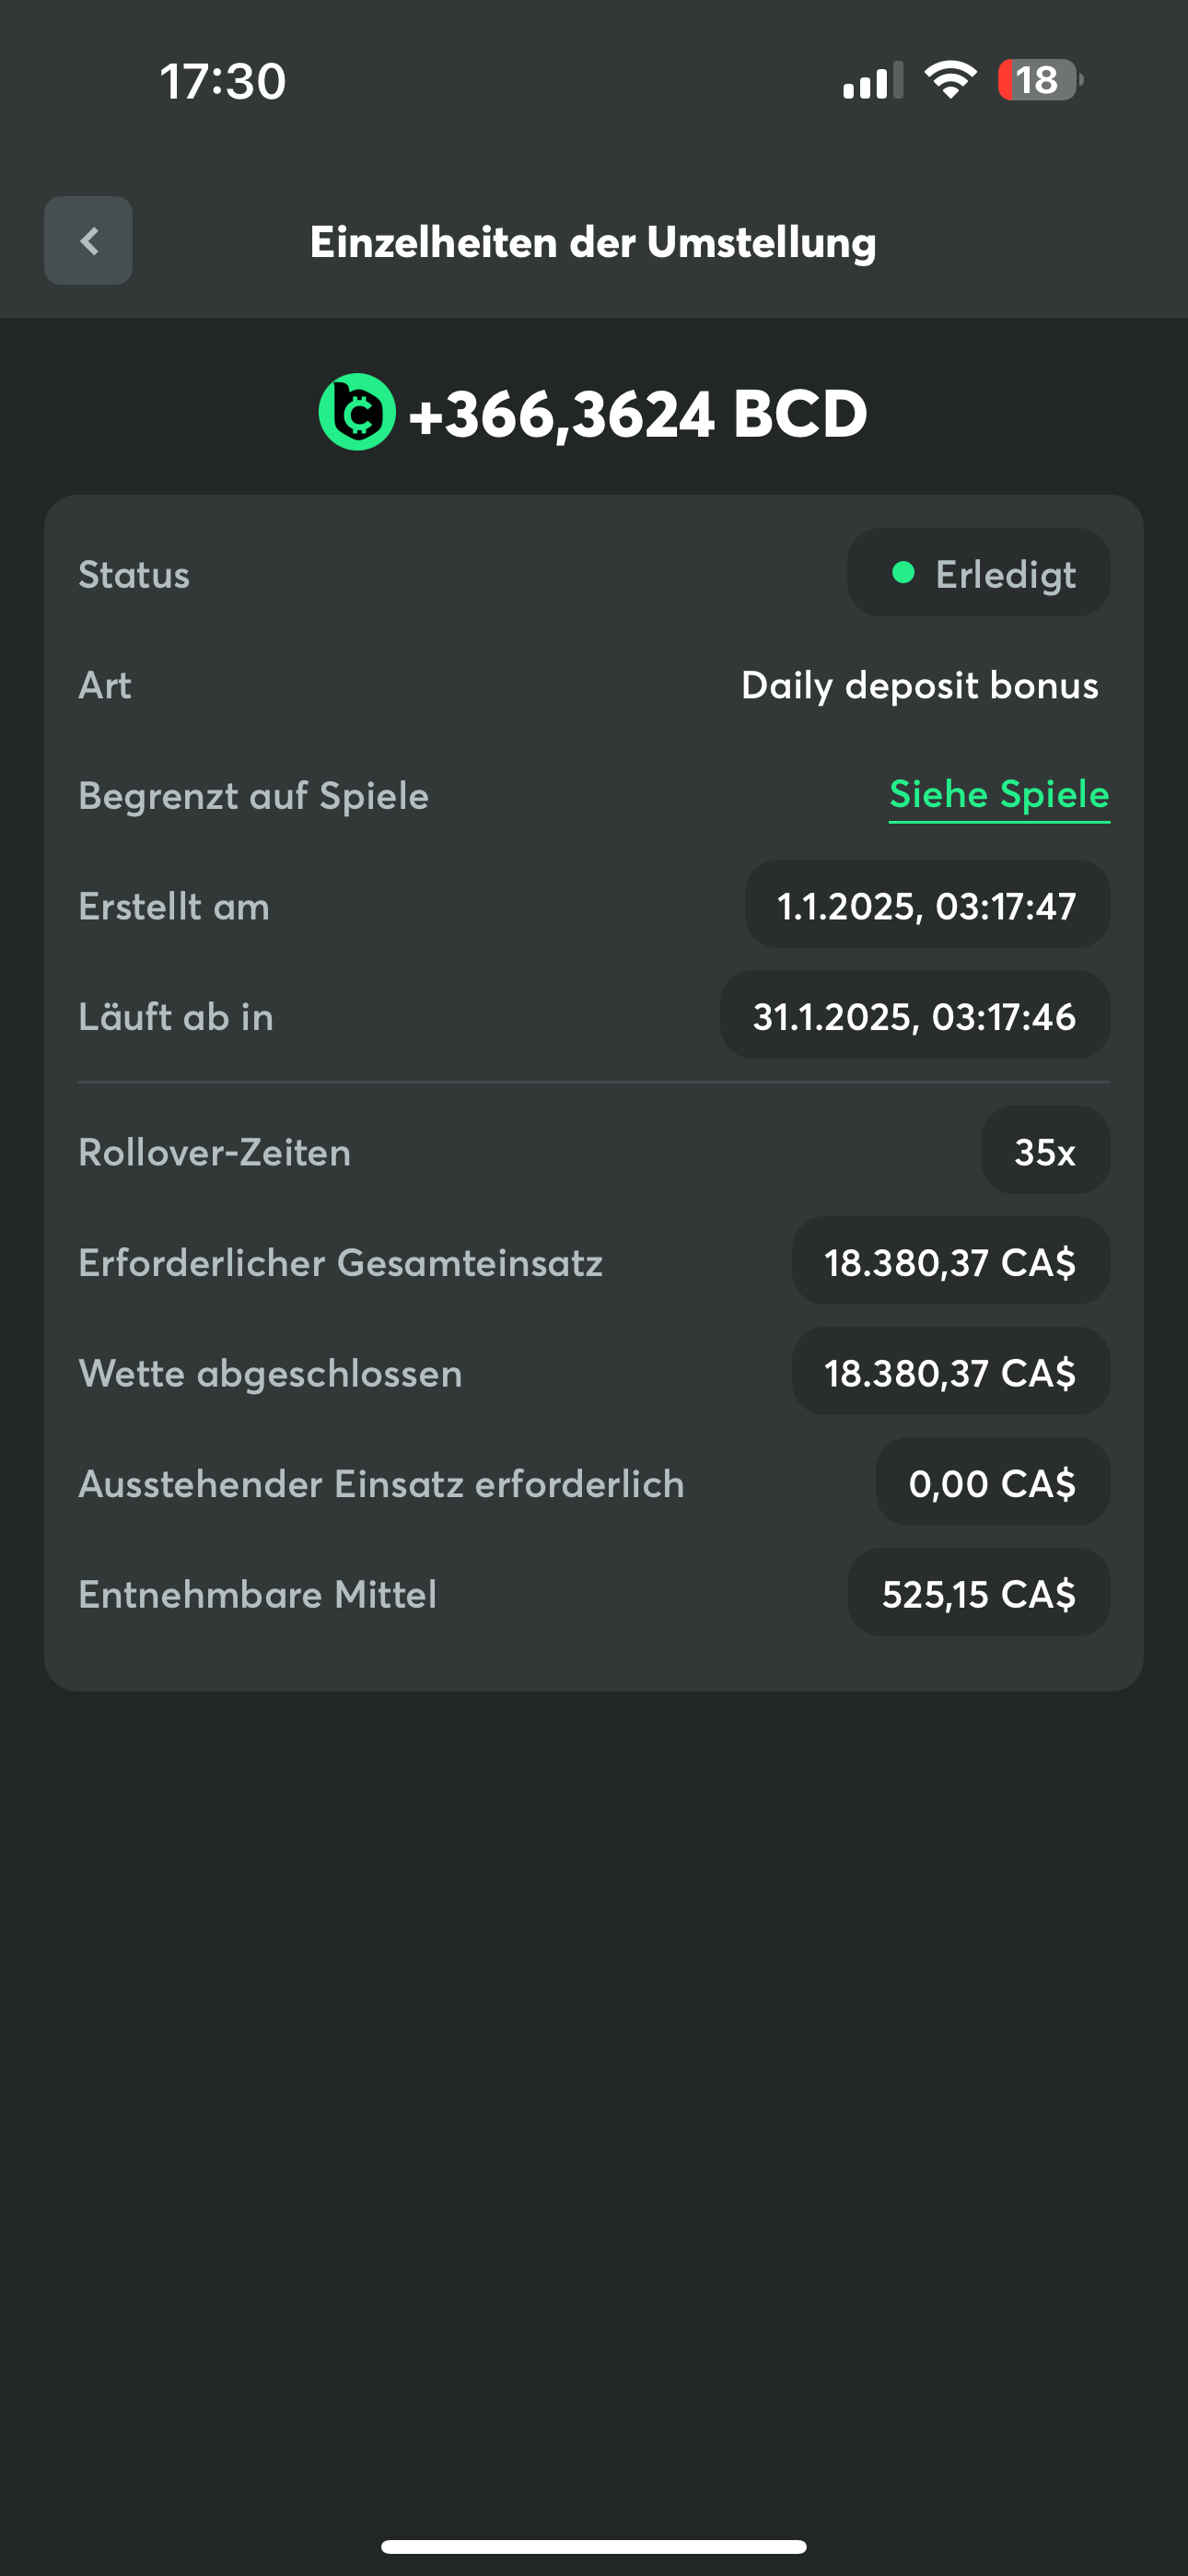Tap the battery indicator icon
Screen dimensions: 1188x2576
[1039, 80]
